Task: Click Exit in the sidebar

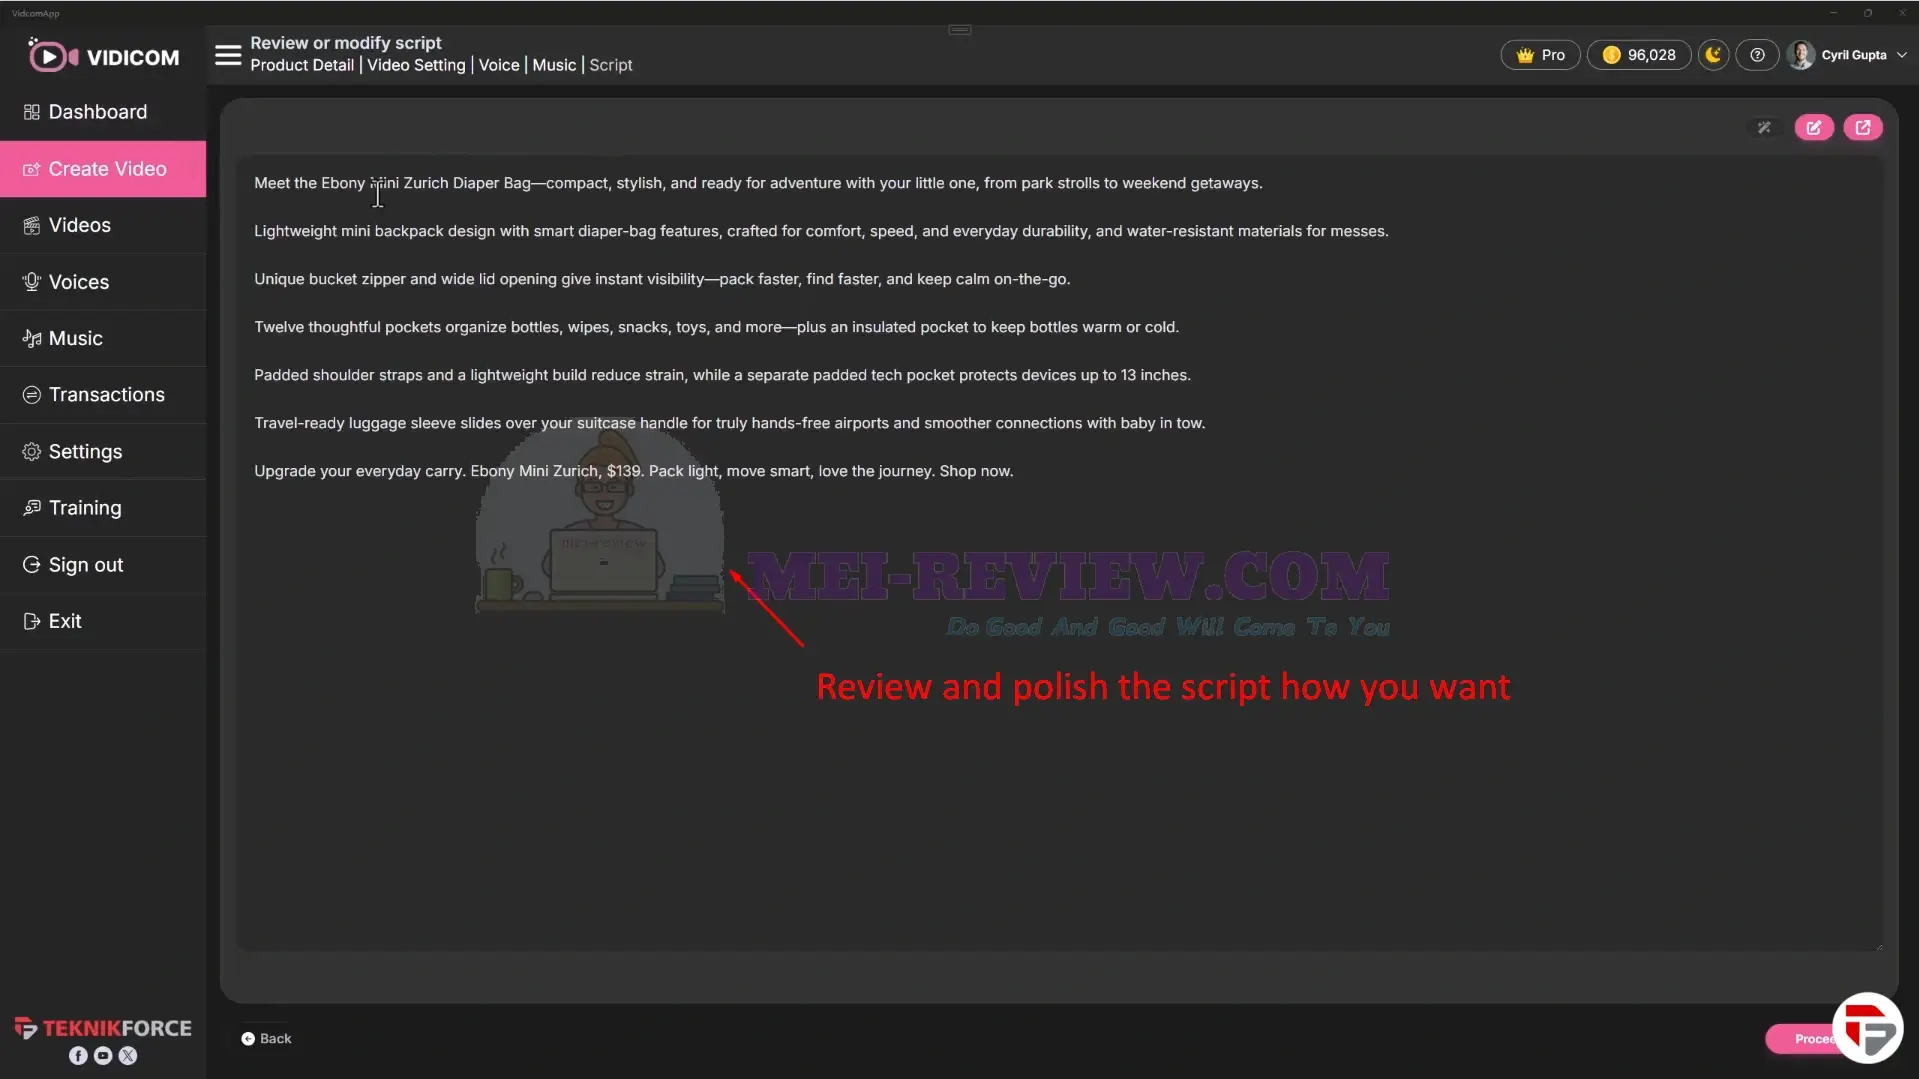Action: coord(103,621)
